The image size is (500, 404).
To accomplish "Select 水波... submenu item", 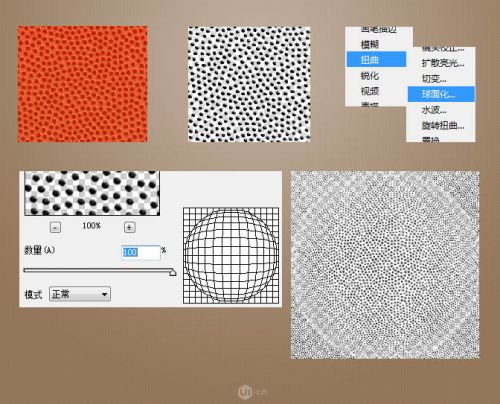I will click(434, 110).
